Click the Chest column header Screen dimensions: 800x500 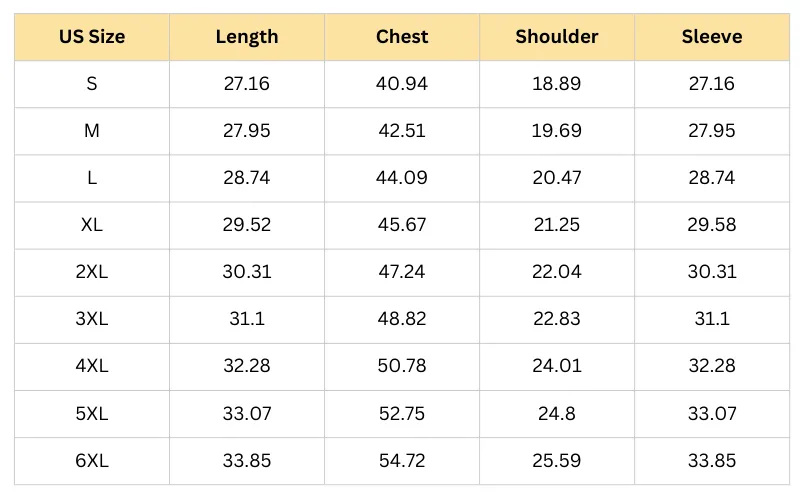point(402,37)
